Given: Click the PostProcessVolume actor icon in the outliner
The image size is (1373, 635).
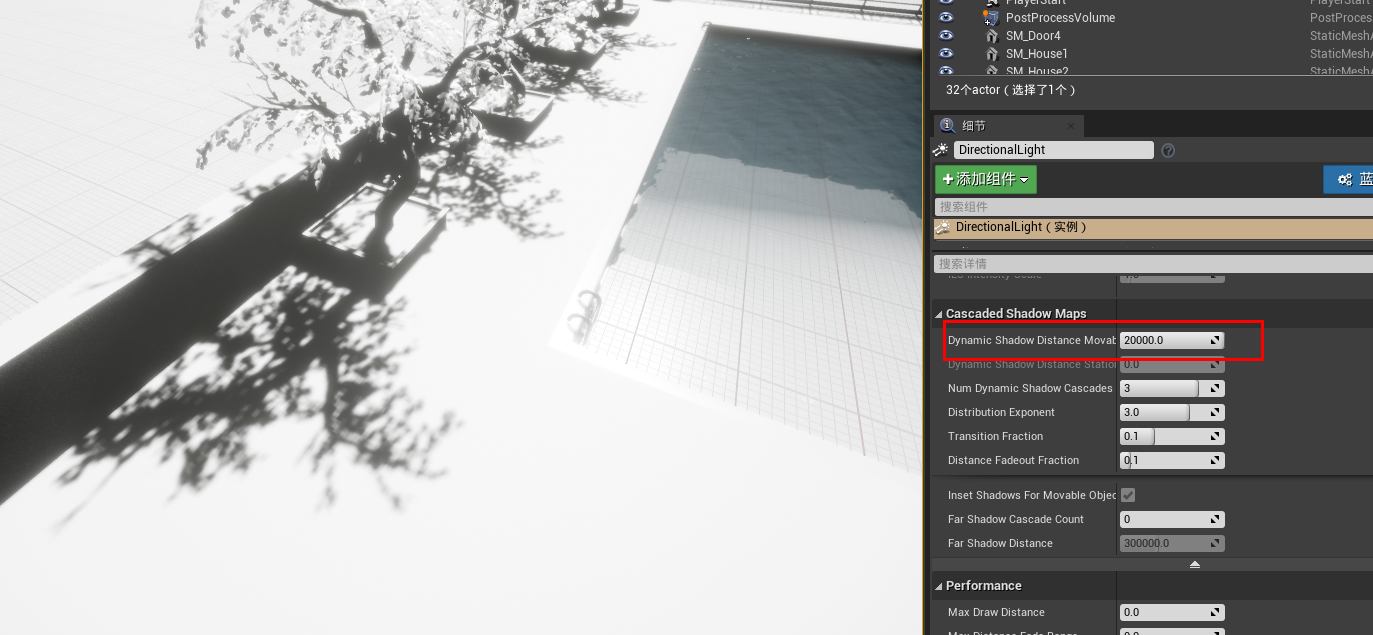Looking at the screenshot, I should pyautogui.click(x=989, y=17).
